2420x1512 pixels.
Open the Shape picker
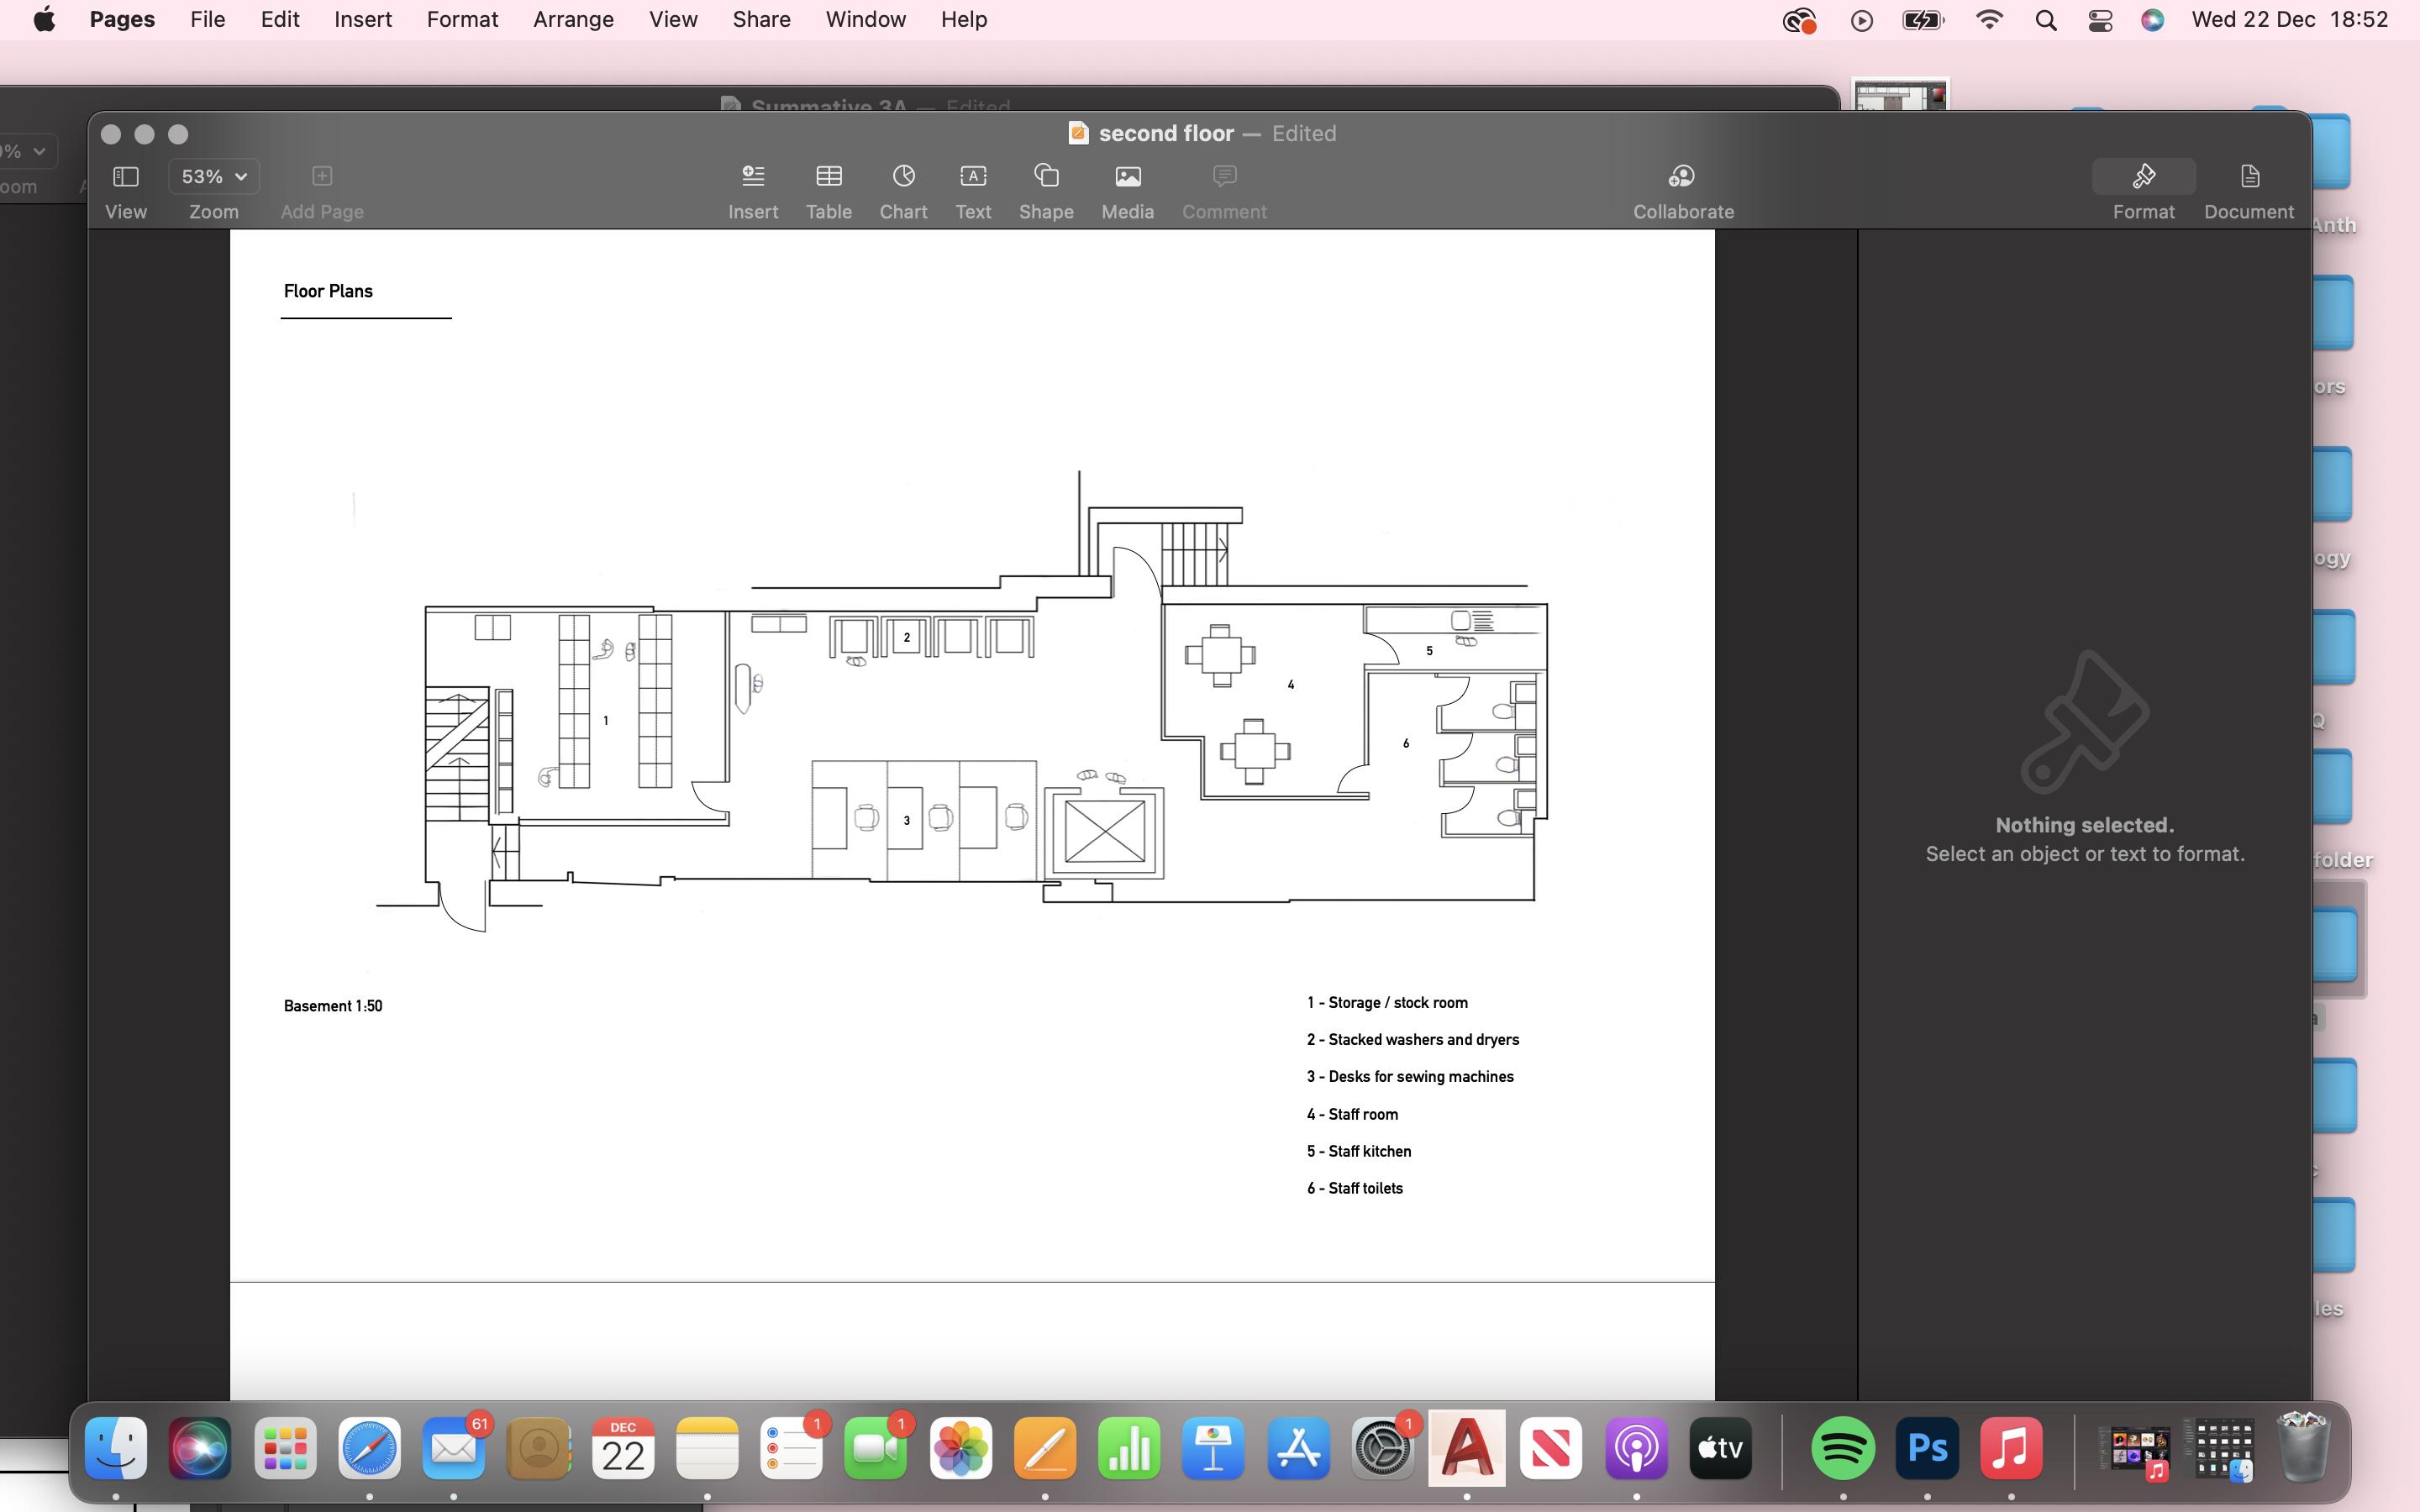[x=1046, y=178]
